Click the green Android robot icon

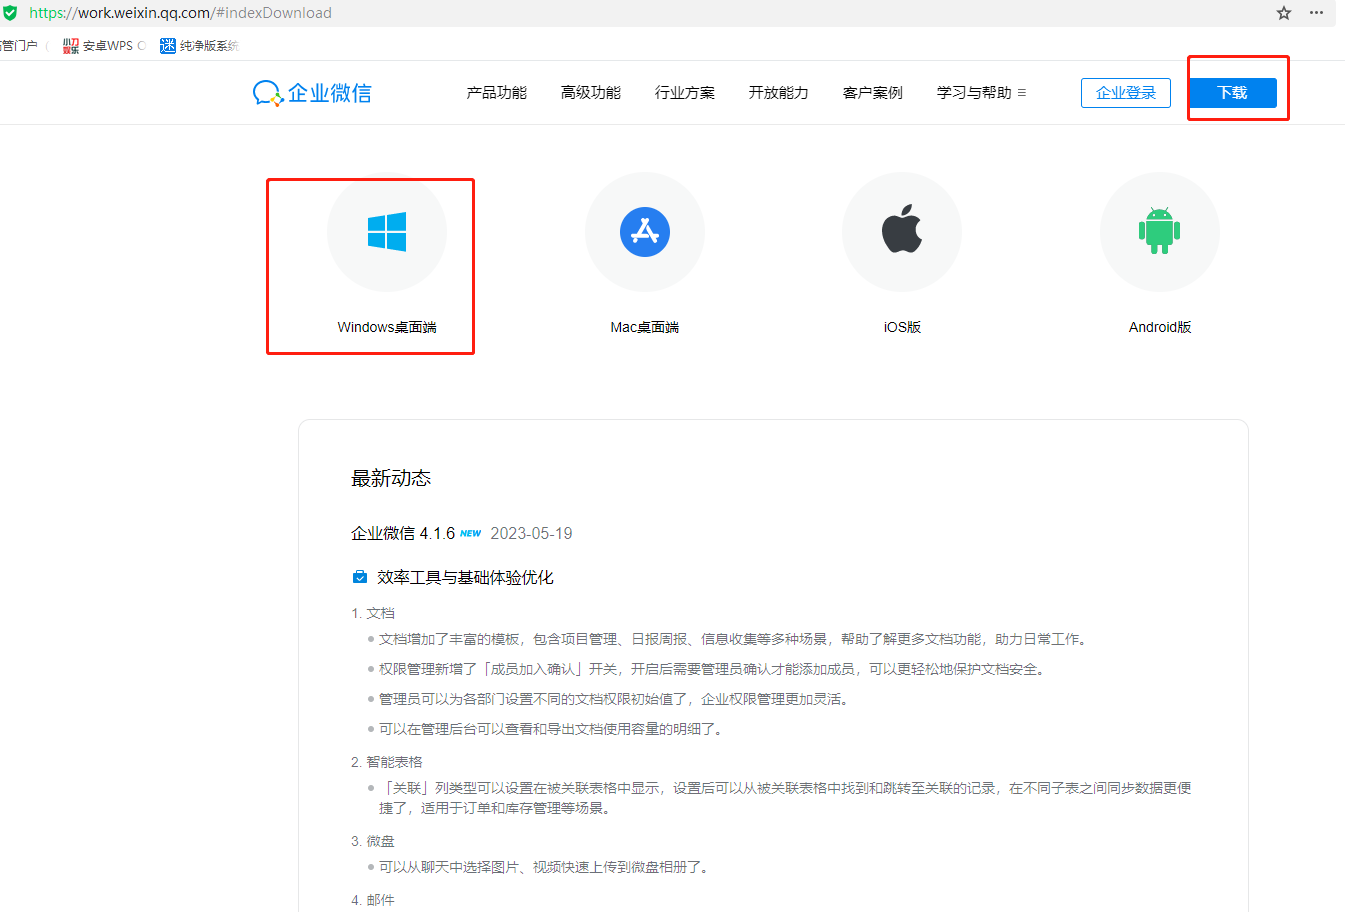click(1160, 231)
